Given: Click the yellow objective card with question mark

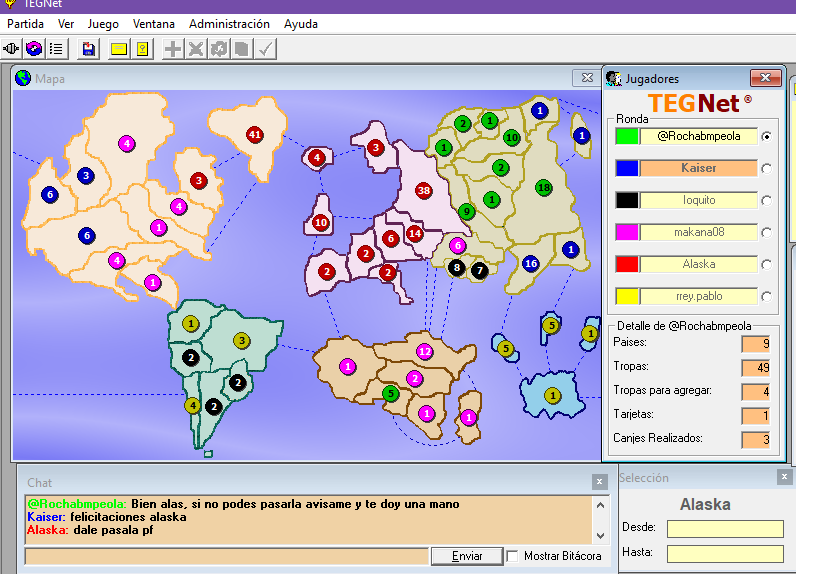Looking at the screenshot, I should [x=142, y=48].
